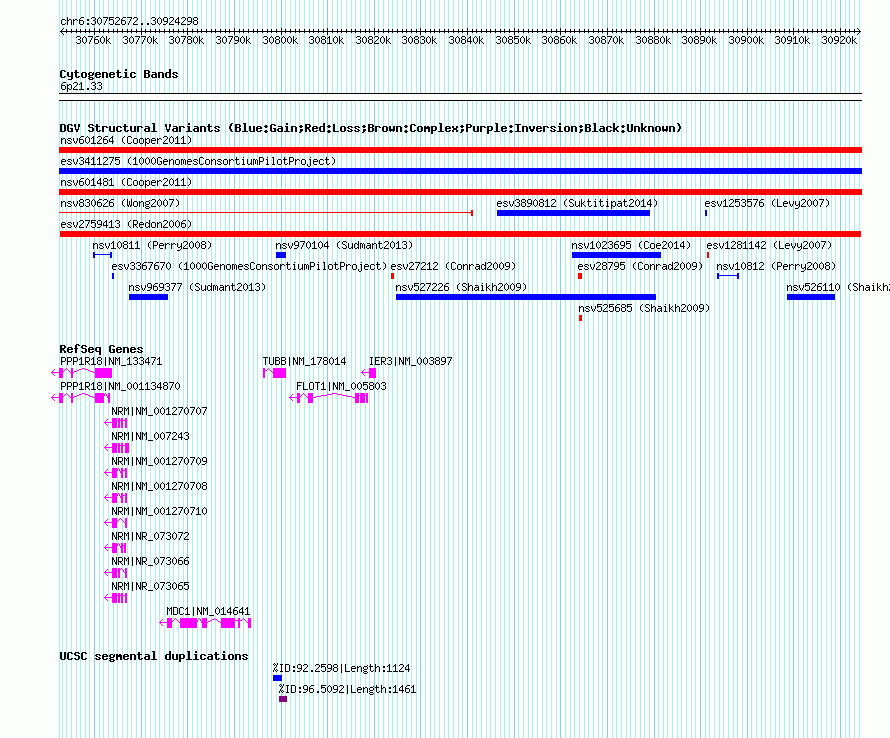Click the PPP1R18|NM_133471 gene label
This screenshot has height=738, width=890.
click(x=111, y=361)
